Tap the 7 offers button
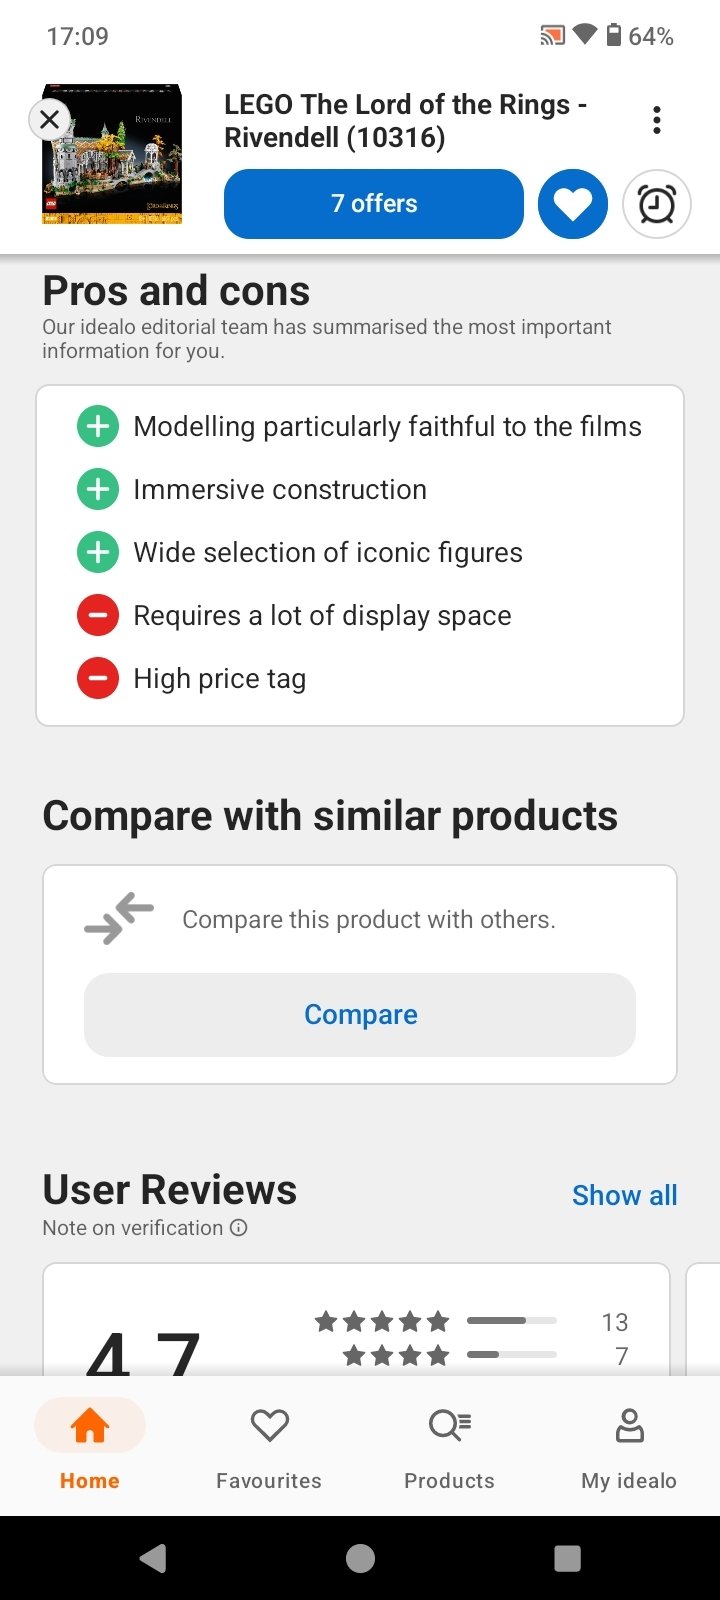 click(x=374, y=204)
